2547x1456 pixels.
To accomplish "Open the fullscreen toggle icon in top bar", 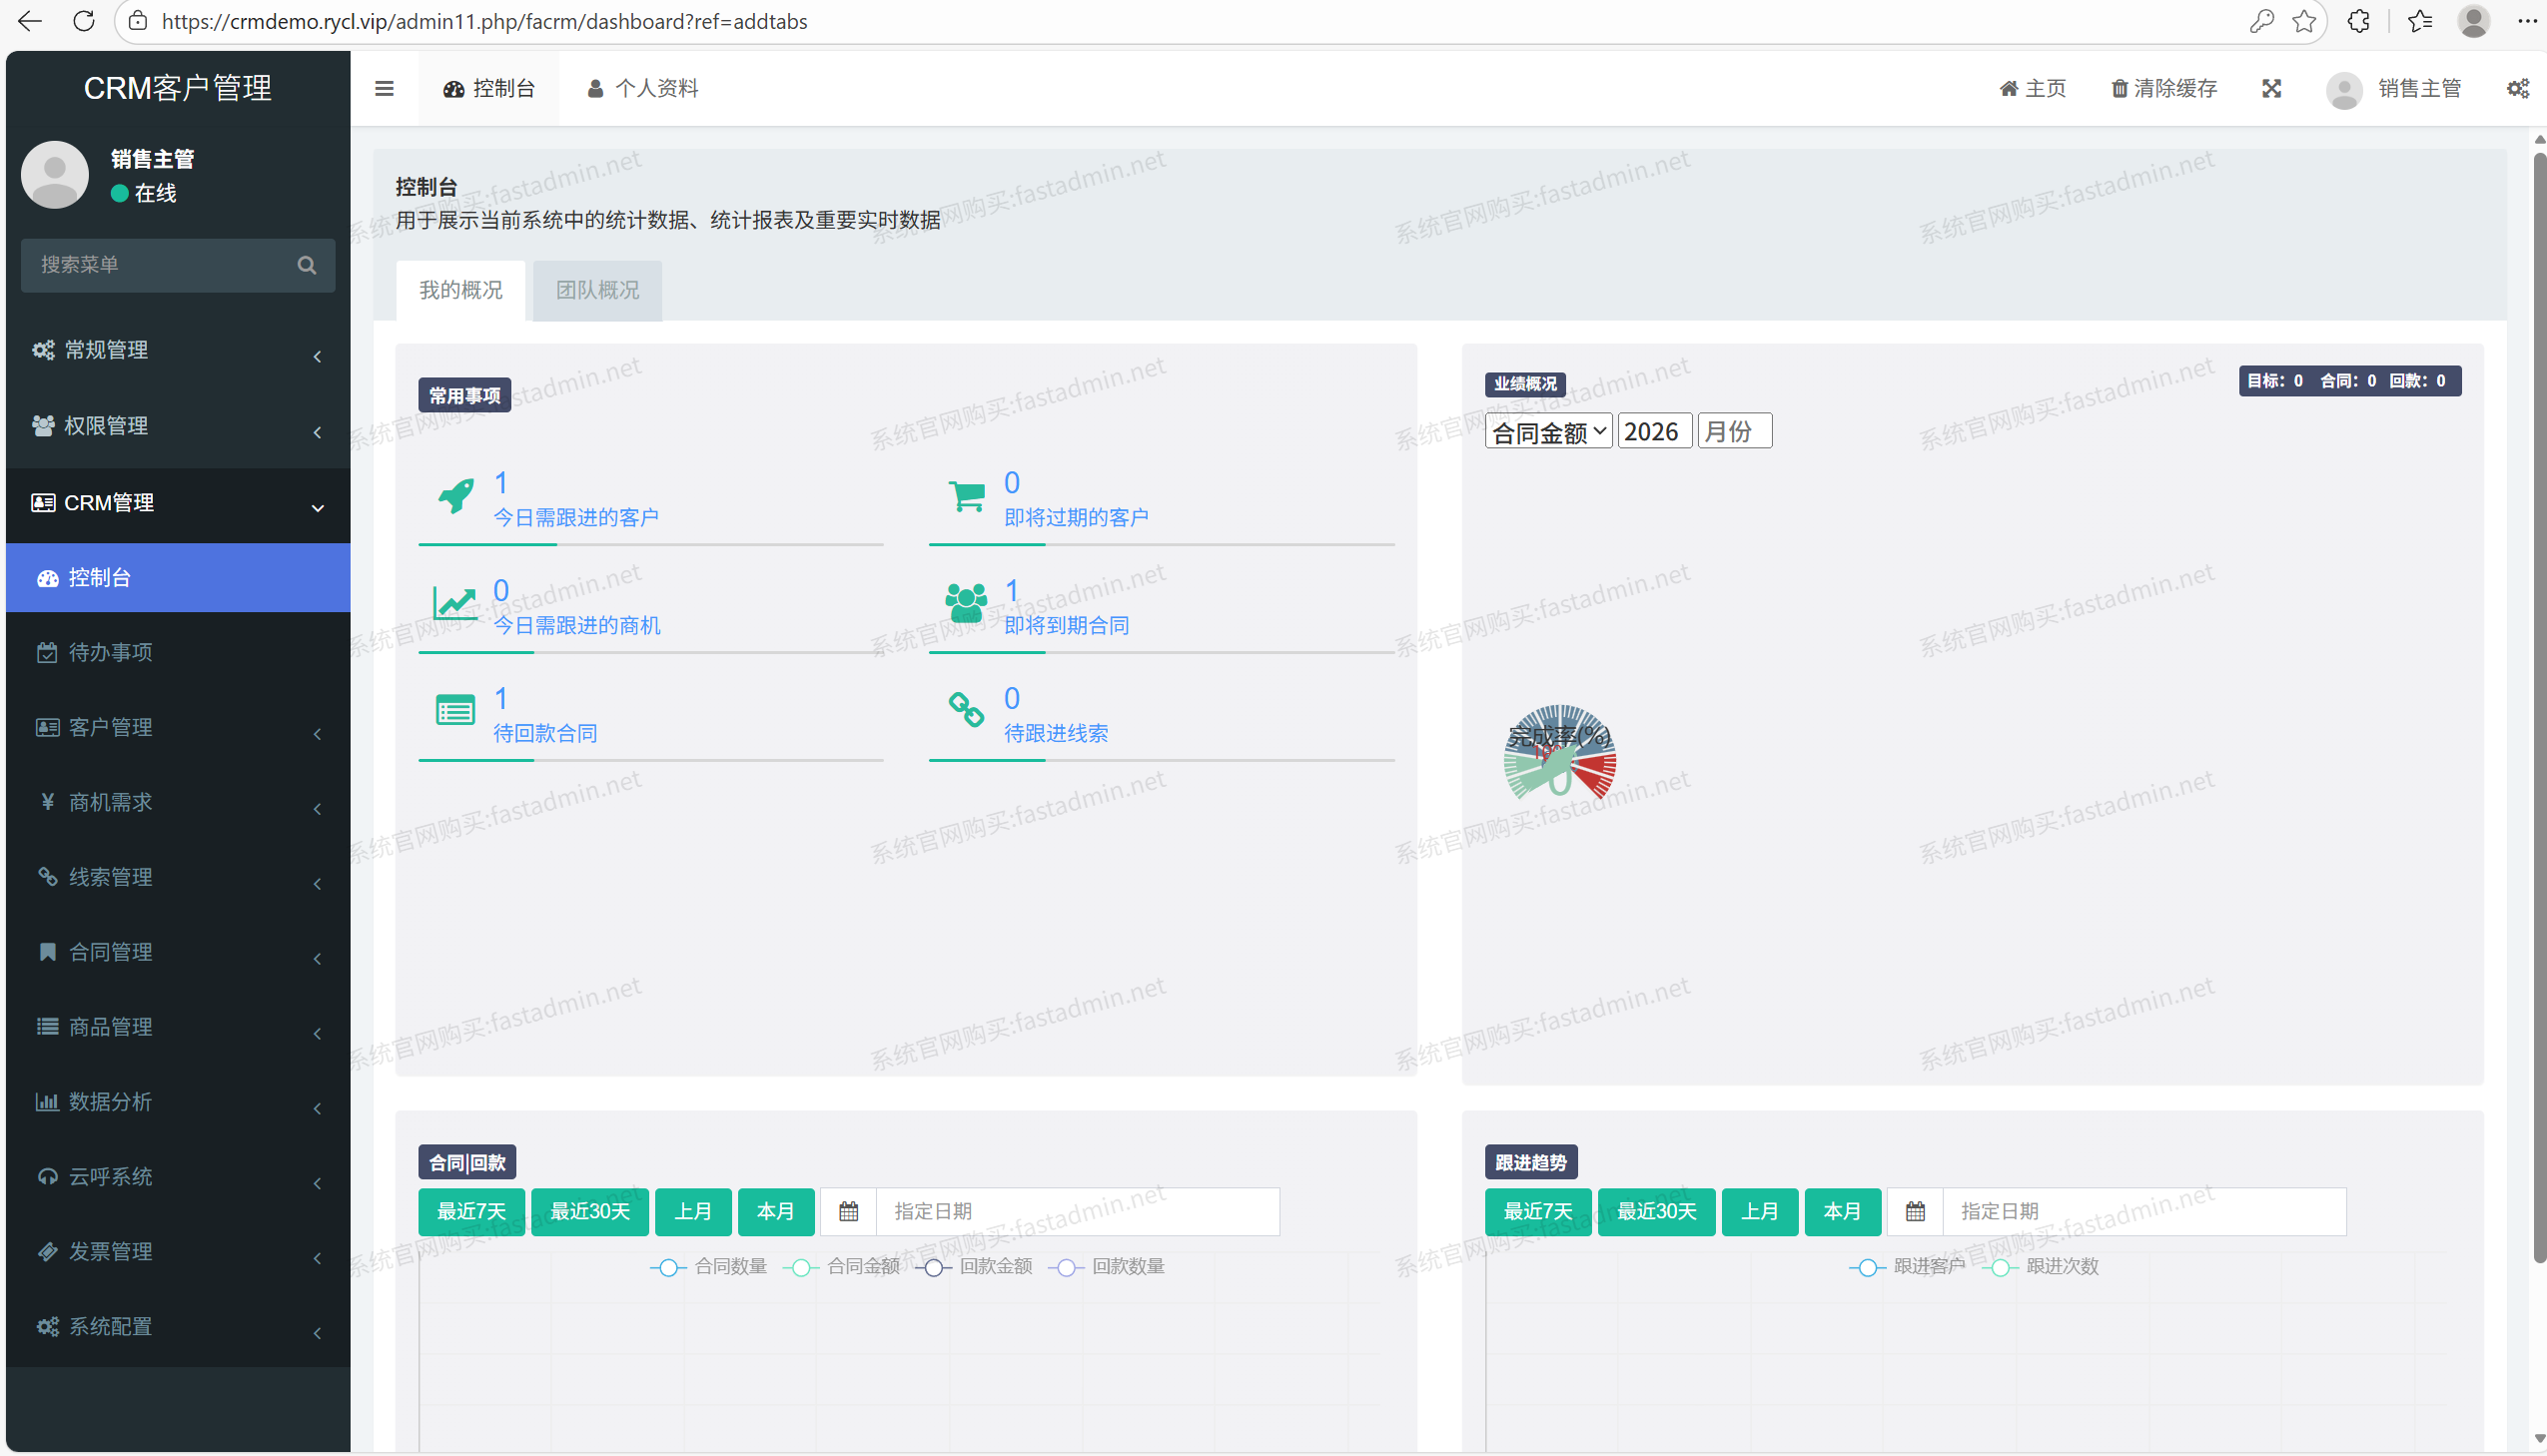I will coord(2272,88).
